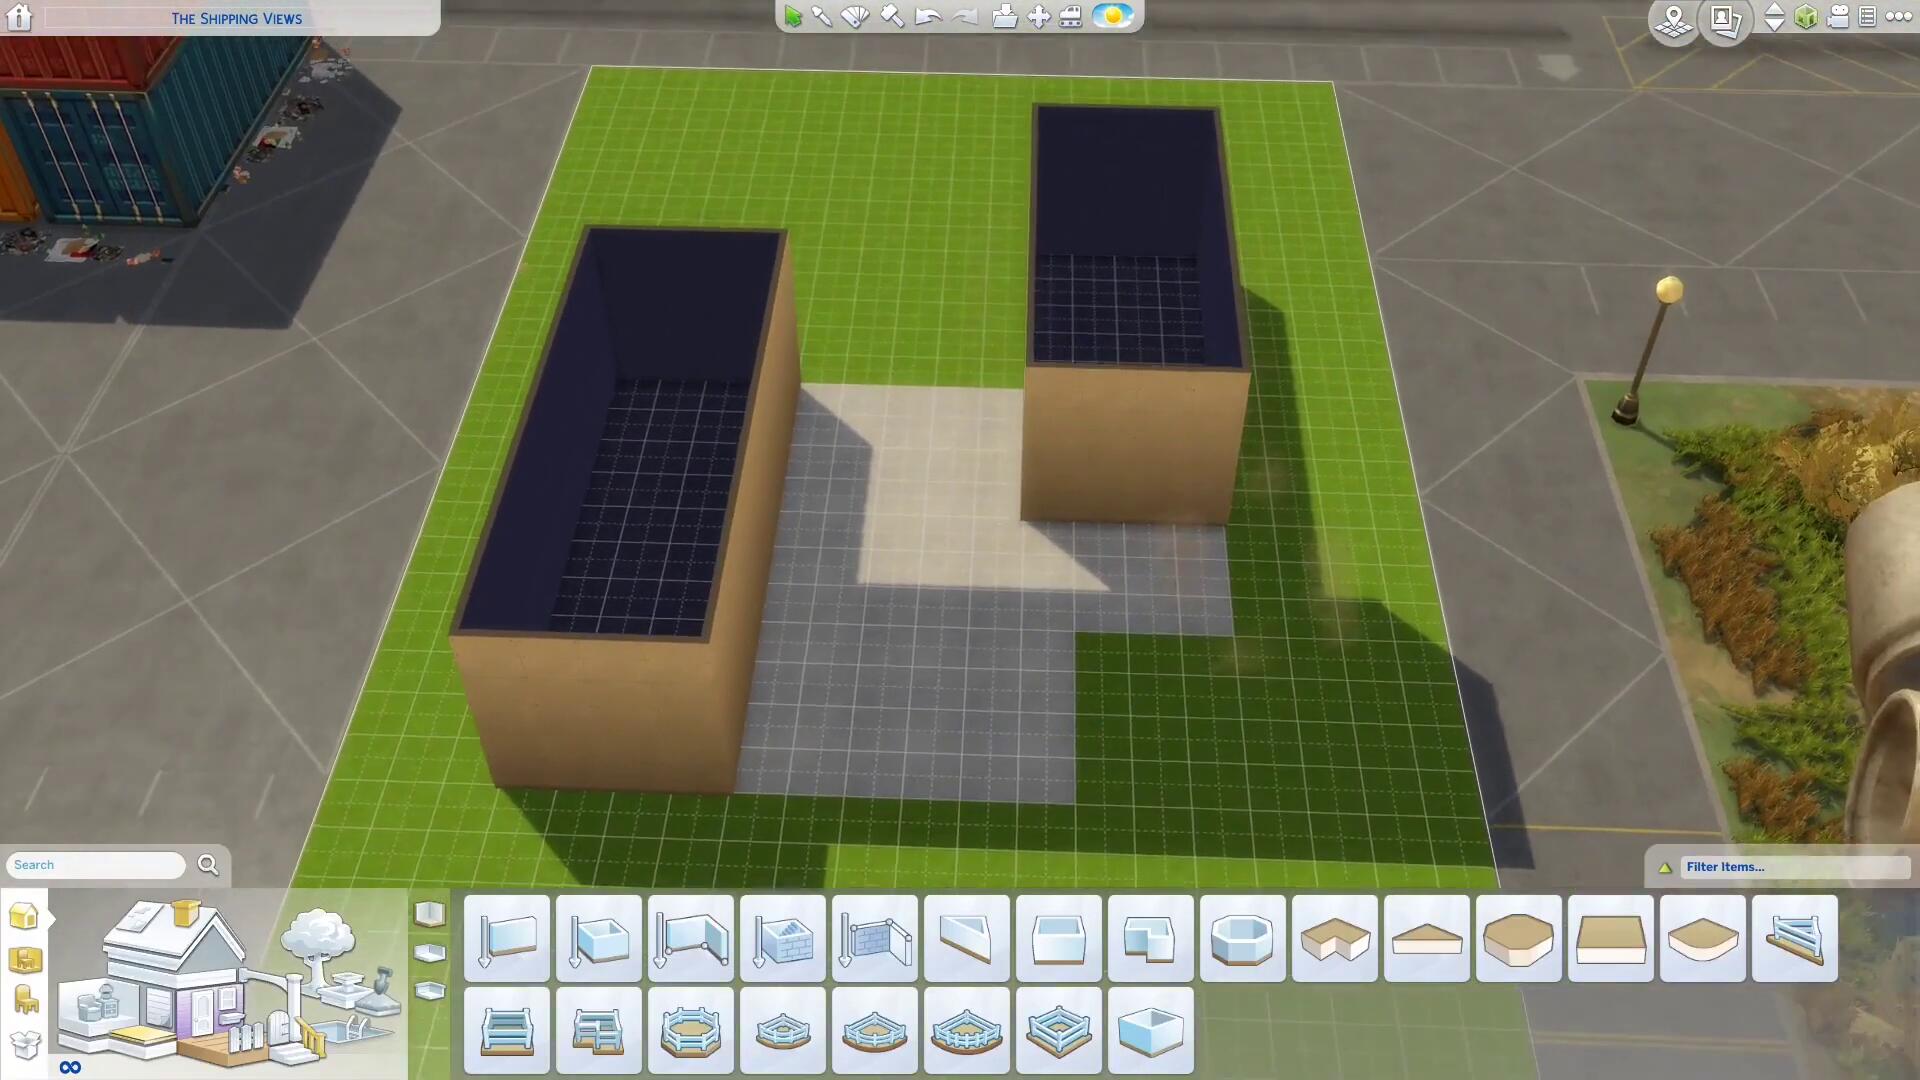Screen dimensions: 1920x1080
Task: Expand the Filter Items panel
Action: [1666, 868]
